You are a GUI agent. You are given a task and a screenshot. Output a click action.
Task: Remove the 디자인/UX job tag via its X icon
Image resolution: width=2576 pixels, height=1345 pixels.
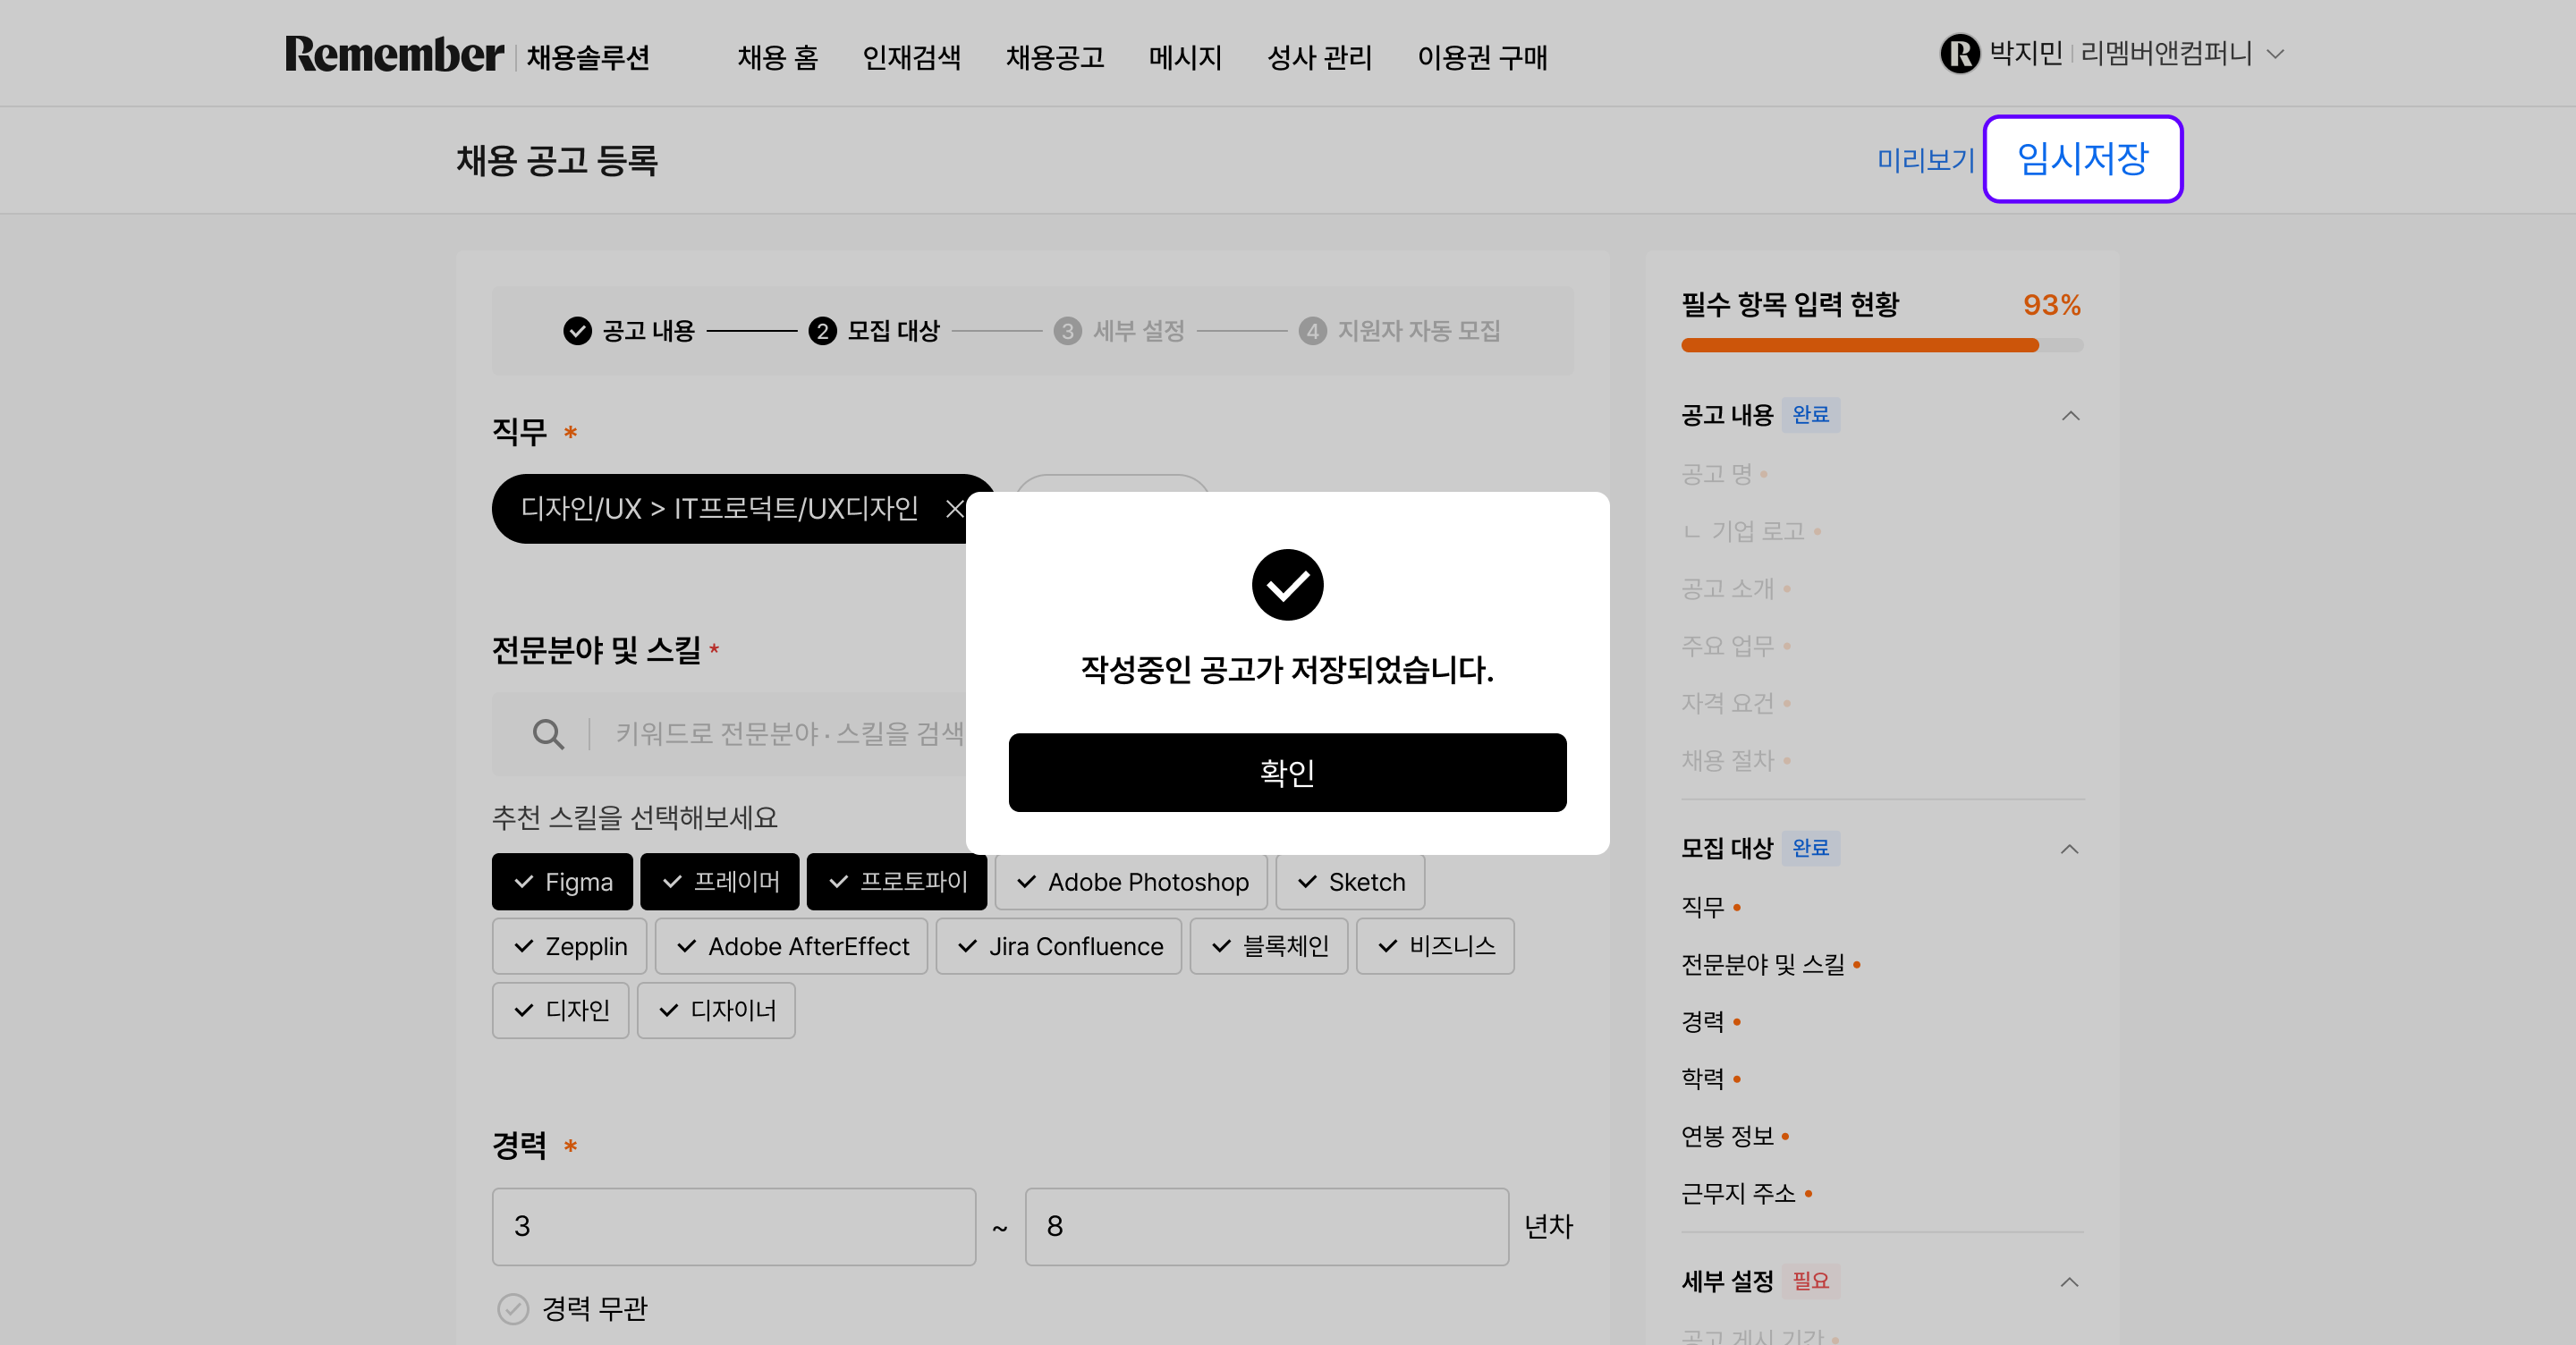pyautogui.click(x=956, y=509)
